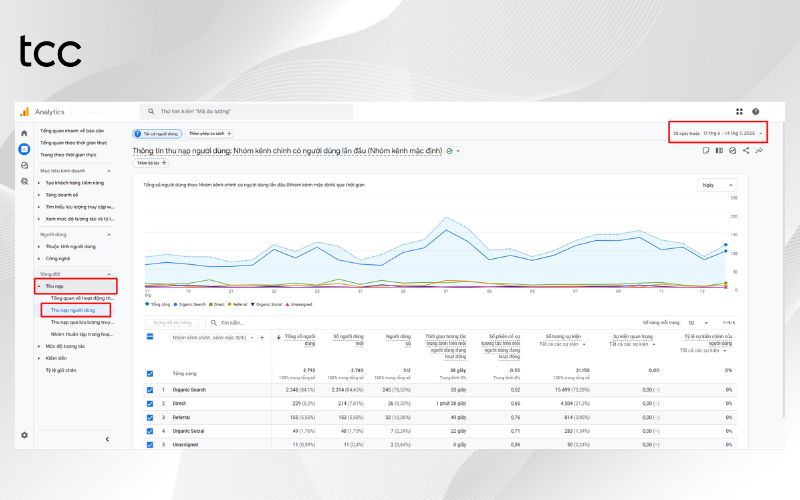
Task: Open the Ngày granularity dropdown
Action: (717, 185)
